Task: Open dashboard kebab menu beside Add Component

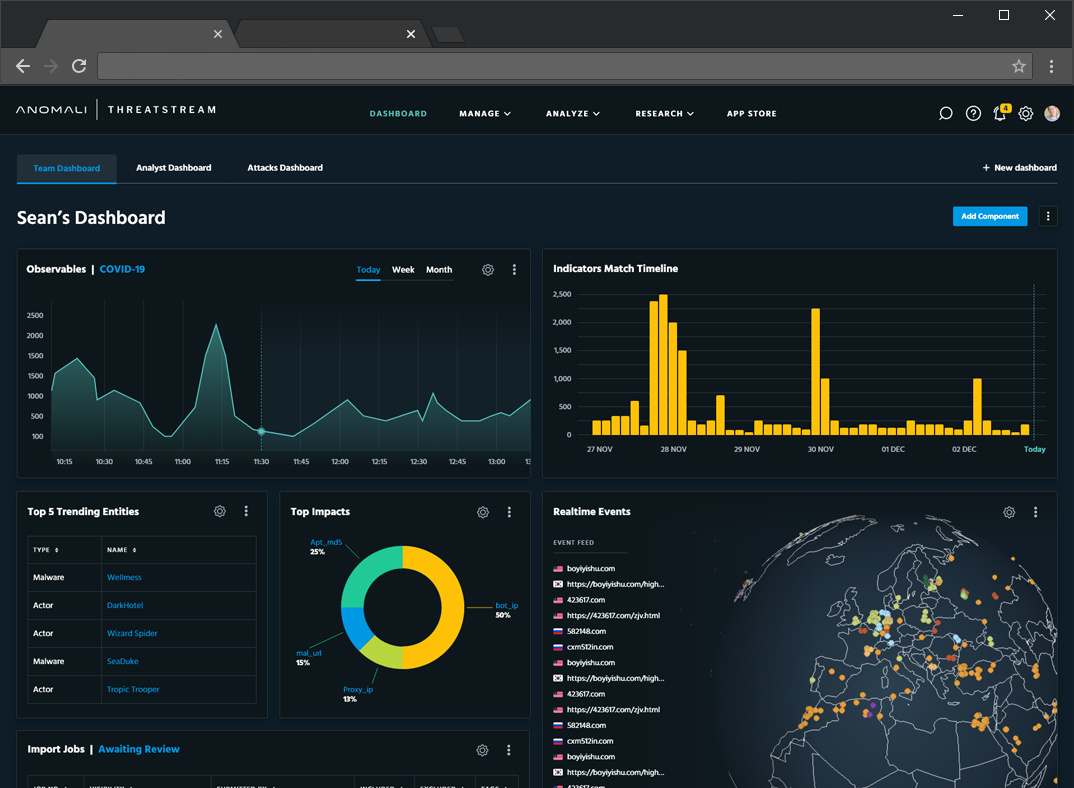Action: [x=1048, y=217]
